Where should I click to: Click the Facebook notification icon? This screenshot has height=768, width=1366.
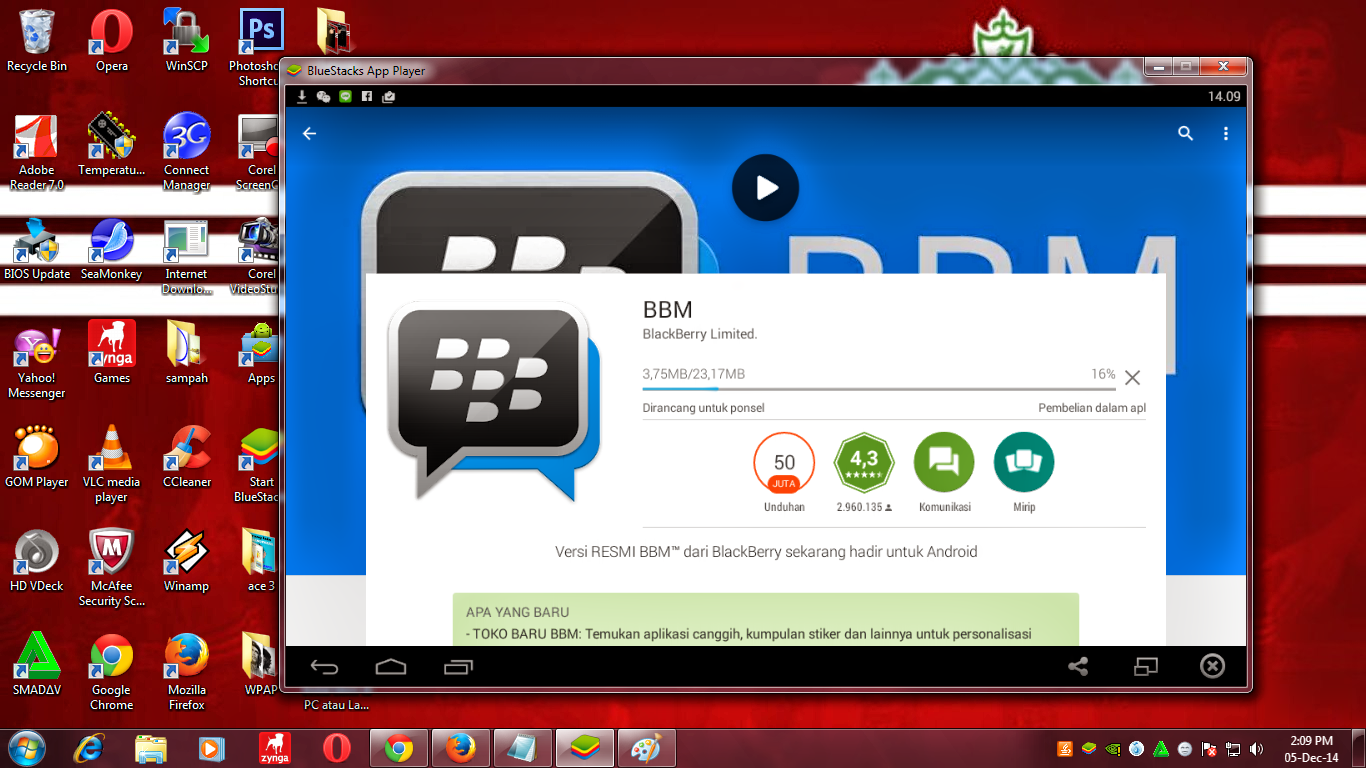pyautogui.click(x=367, y=97)
